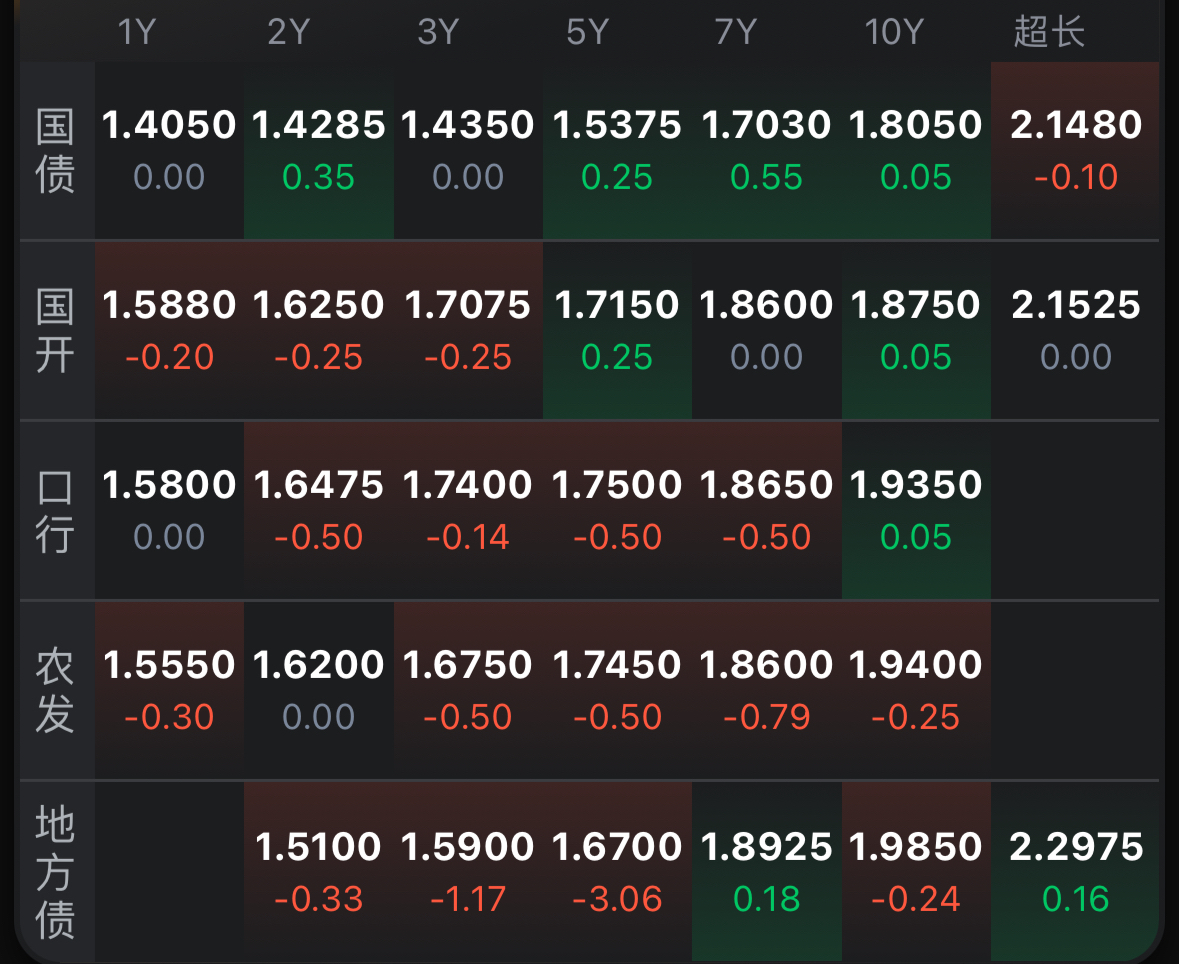Viewport: 1179px width, 964px height.
Task: Open the 国债 row label
Action: 55,151
